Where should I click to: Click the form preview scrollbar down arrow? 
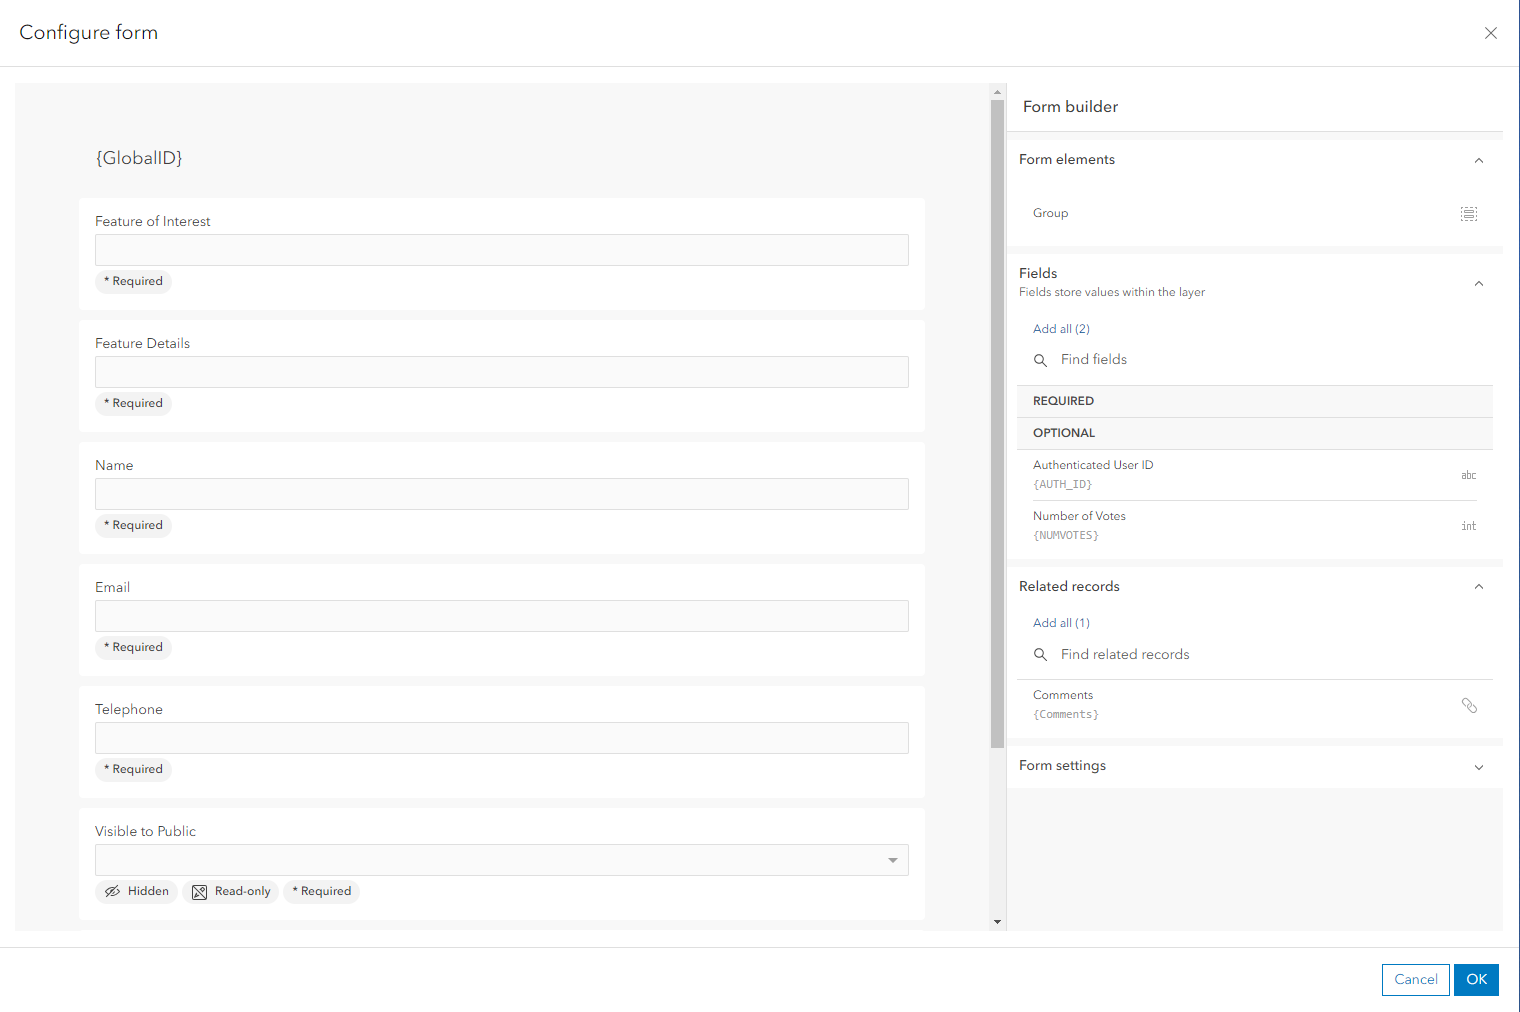[997, 922]
